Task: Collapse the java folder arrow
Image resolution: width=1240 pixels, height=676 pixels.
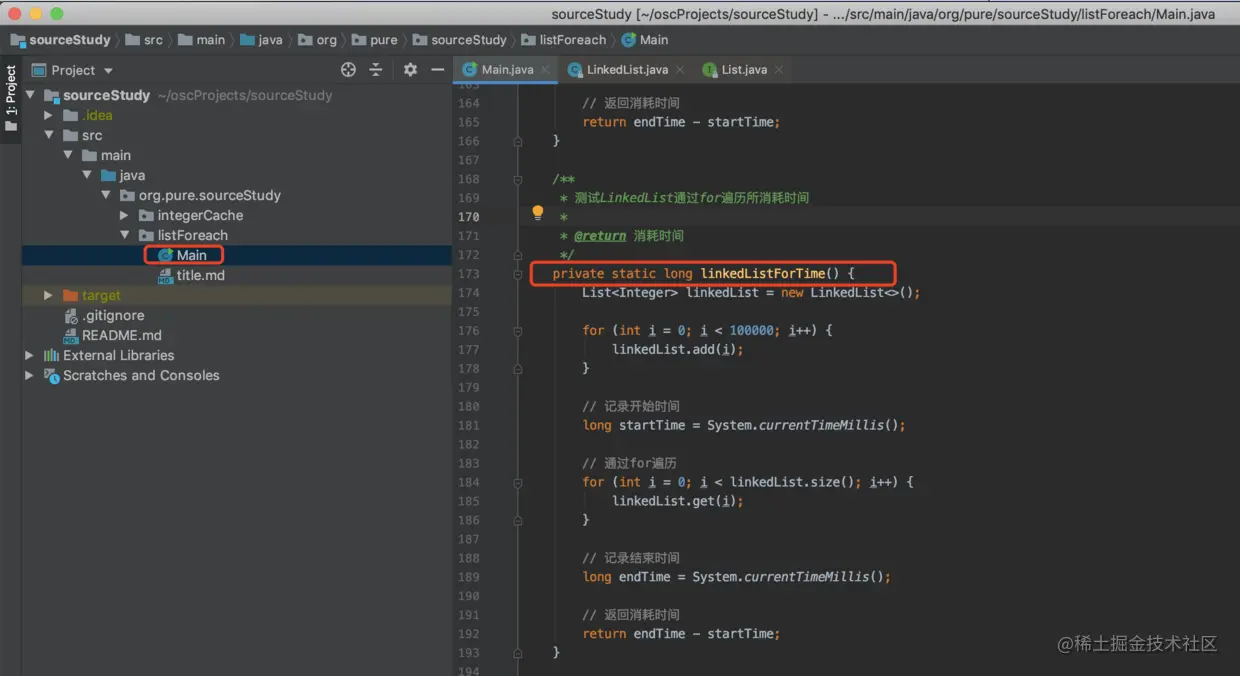Action: pyautogui.click(x=87, y=175)
